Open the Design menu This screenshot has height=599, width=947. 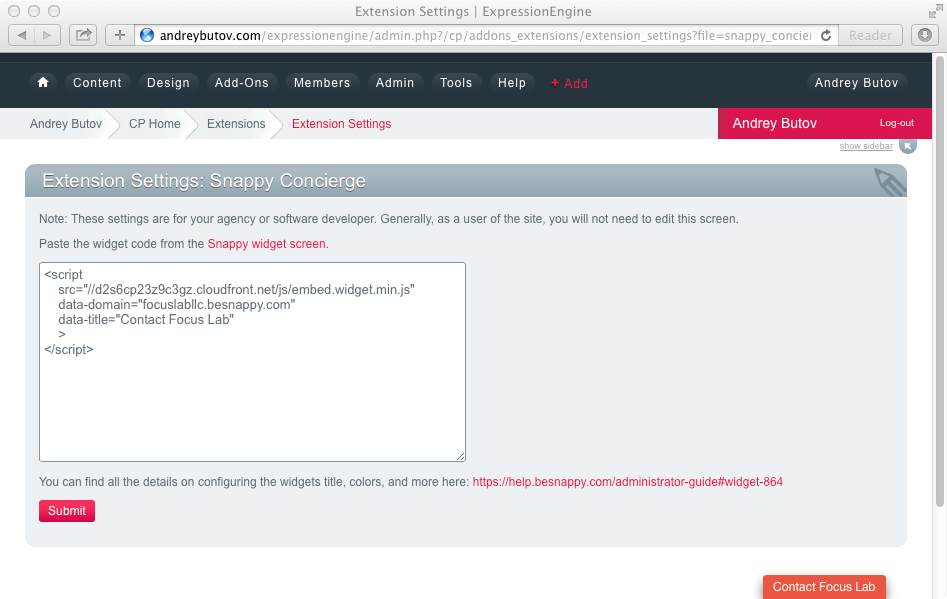168,83
